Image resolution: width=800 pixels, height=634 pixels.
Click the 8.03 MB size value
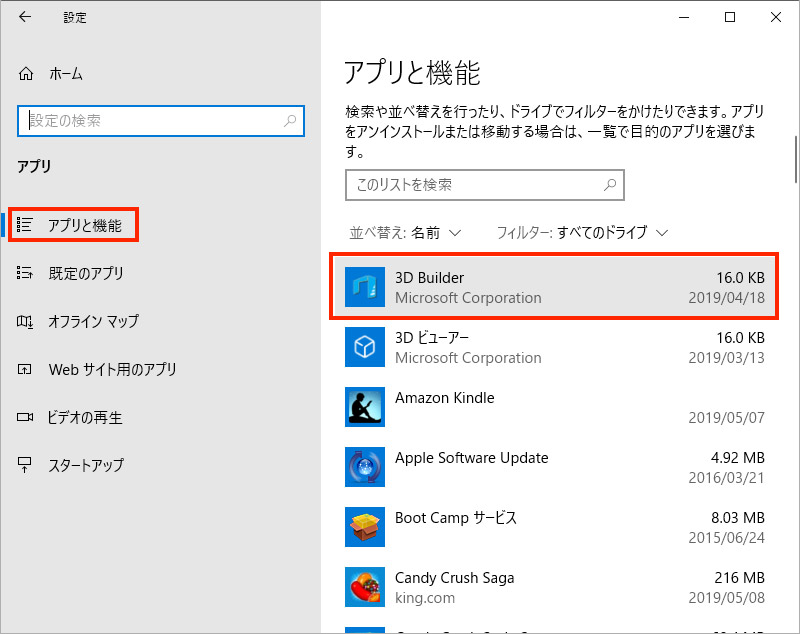tap(738, 518)
